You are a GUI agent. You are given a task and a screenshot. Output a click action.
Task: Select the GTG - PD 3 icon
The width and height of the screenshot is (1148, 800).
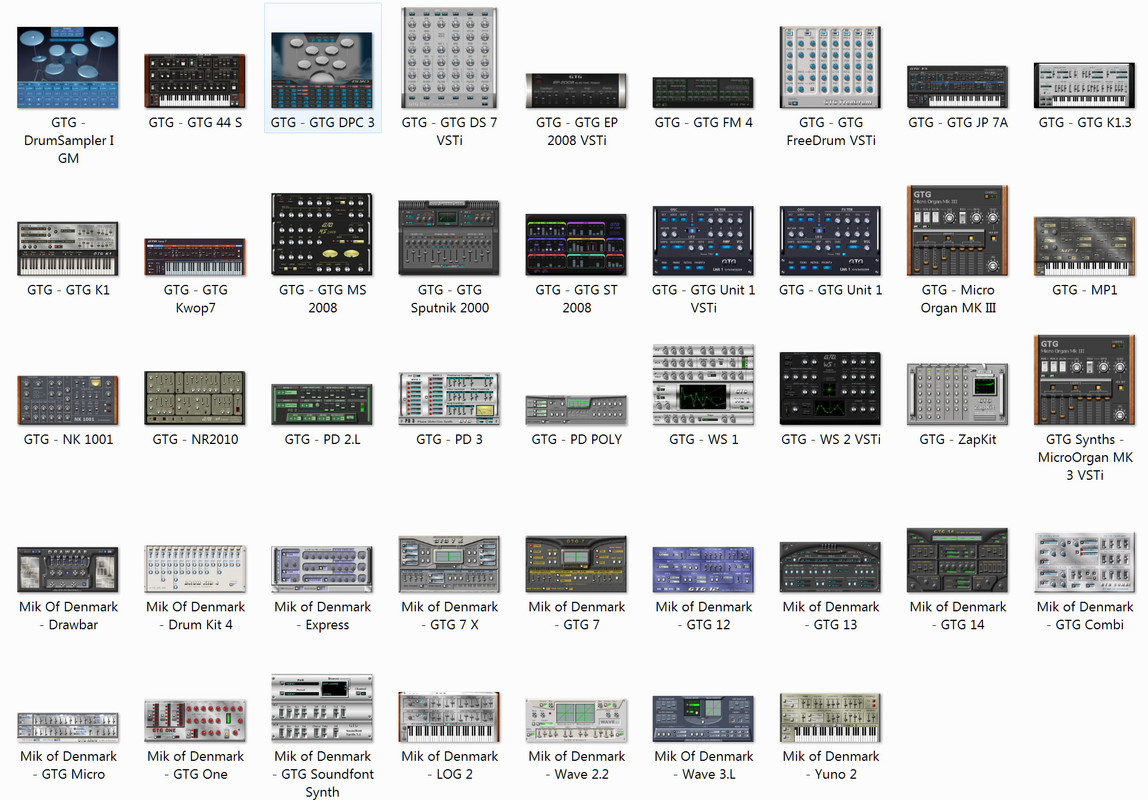(x=449, y=398)
